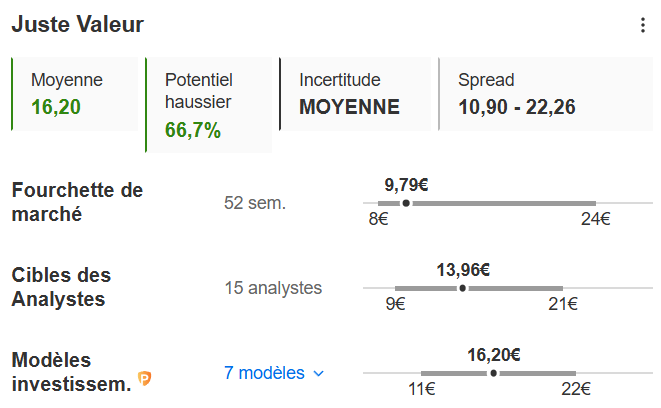Click the 24€ market range maximum
Image resolution: width=661 pixels, height=408 pixels.
595,221
